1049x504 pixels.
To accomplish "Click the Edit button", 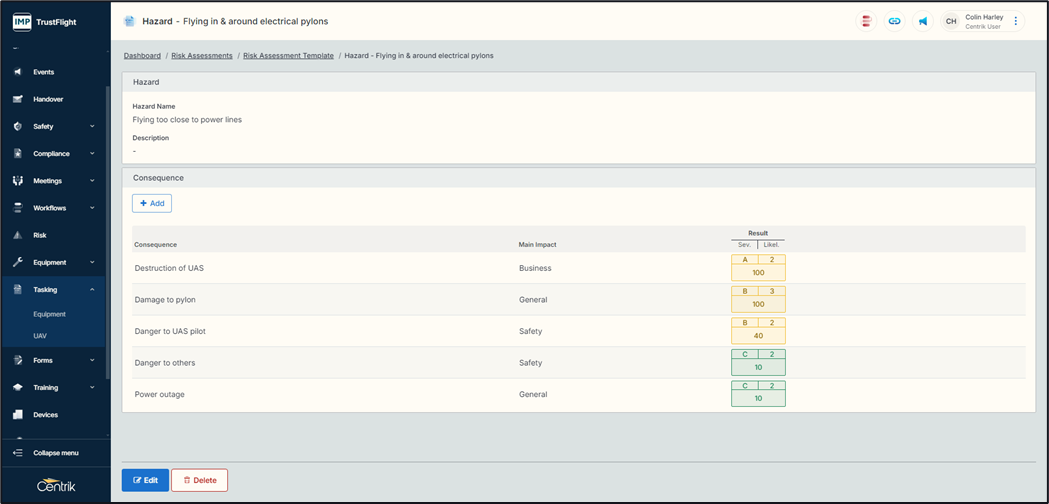I will (145, 480).
